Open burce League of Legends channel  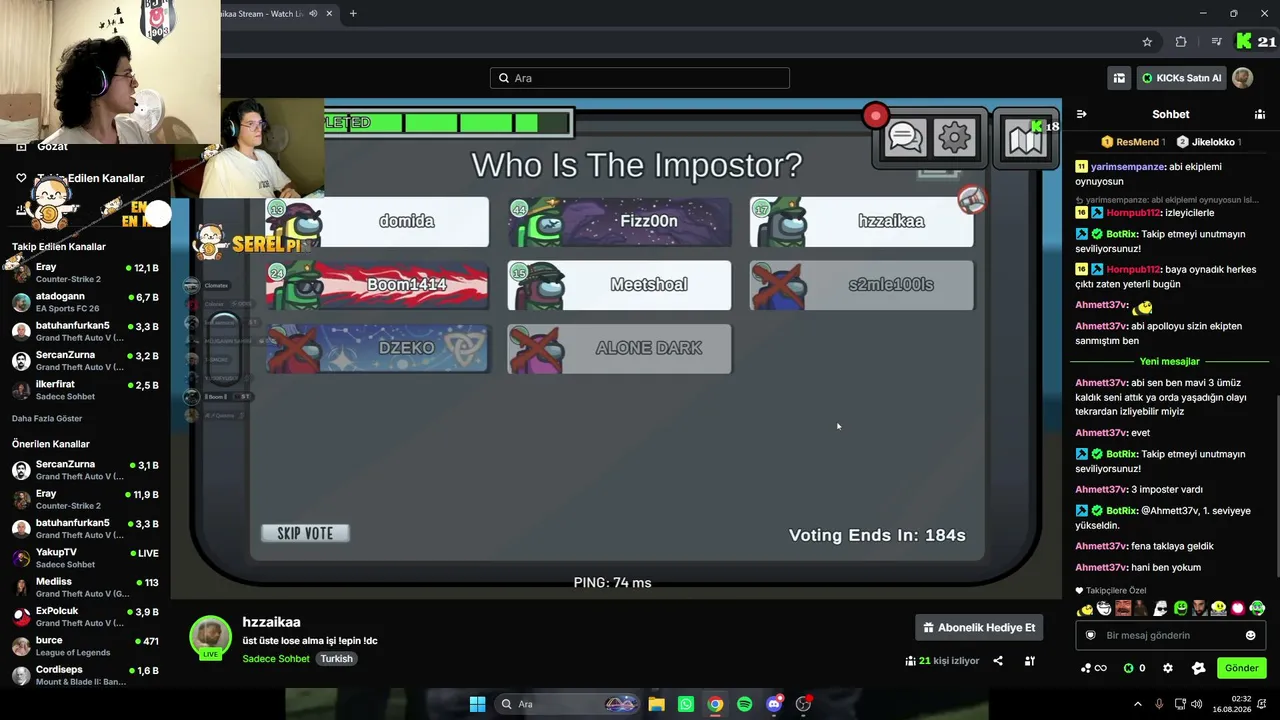(85, 646)
